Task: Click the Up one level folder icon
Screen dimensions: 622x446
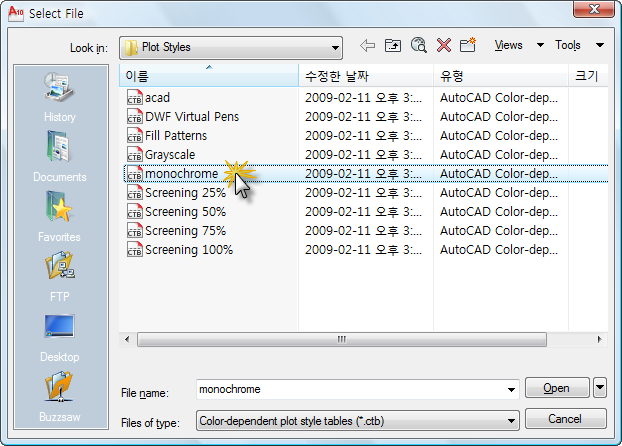Action: coord(393,46)
